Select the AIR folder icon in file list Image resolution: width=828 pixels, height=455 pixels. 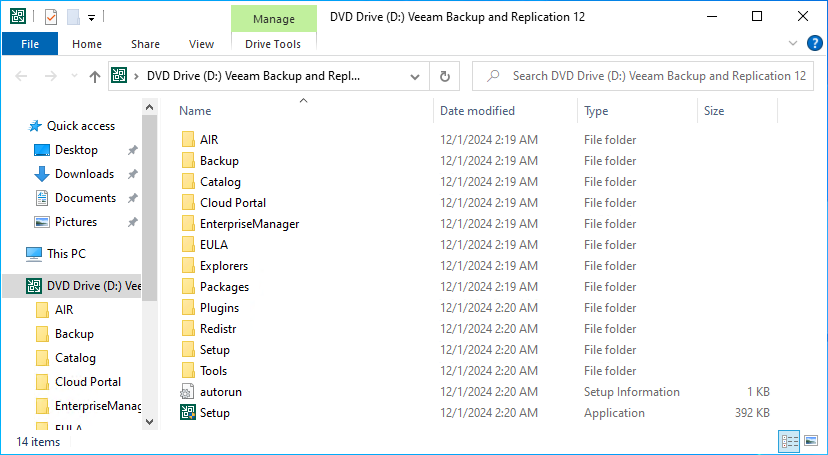tap(188, 140)
